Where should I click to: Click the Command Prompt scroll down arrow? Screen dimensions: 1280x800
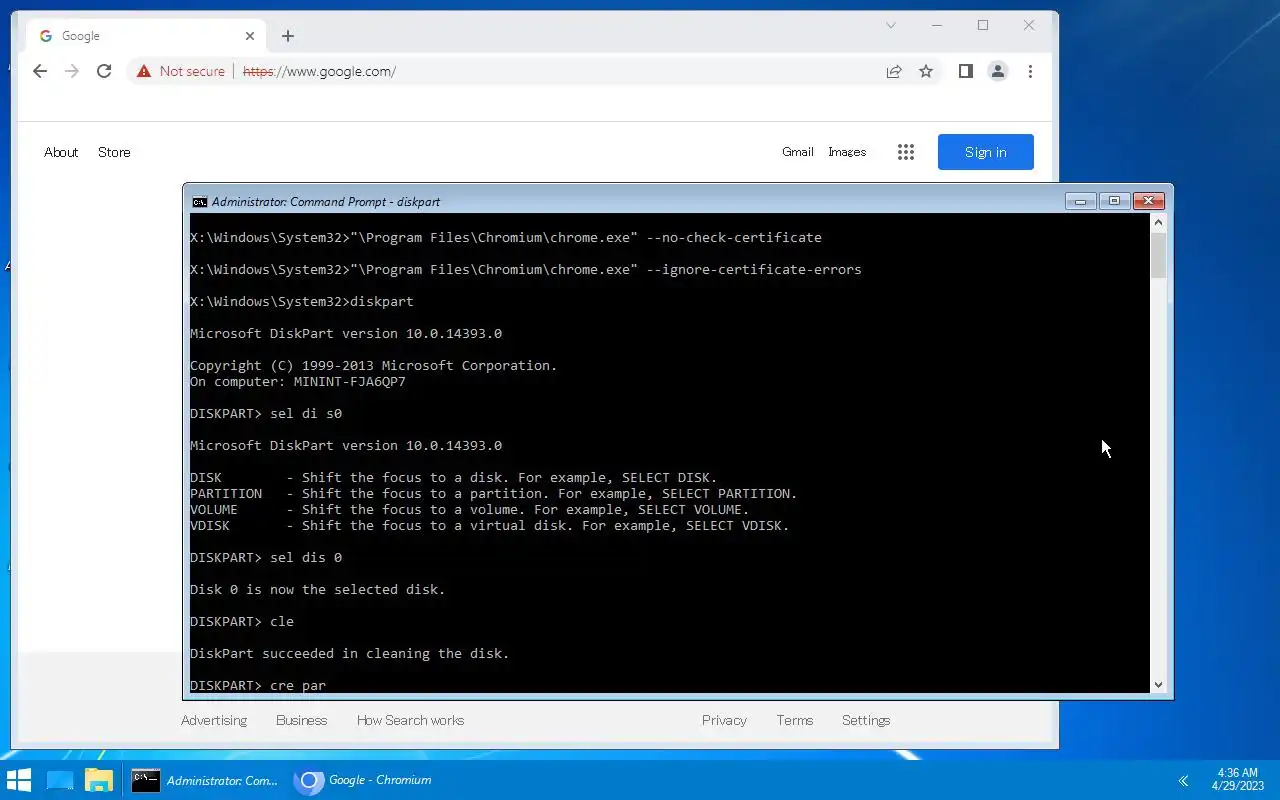coord(1159,685)
